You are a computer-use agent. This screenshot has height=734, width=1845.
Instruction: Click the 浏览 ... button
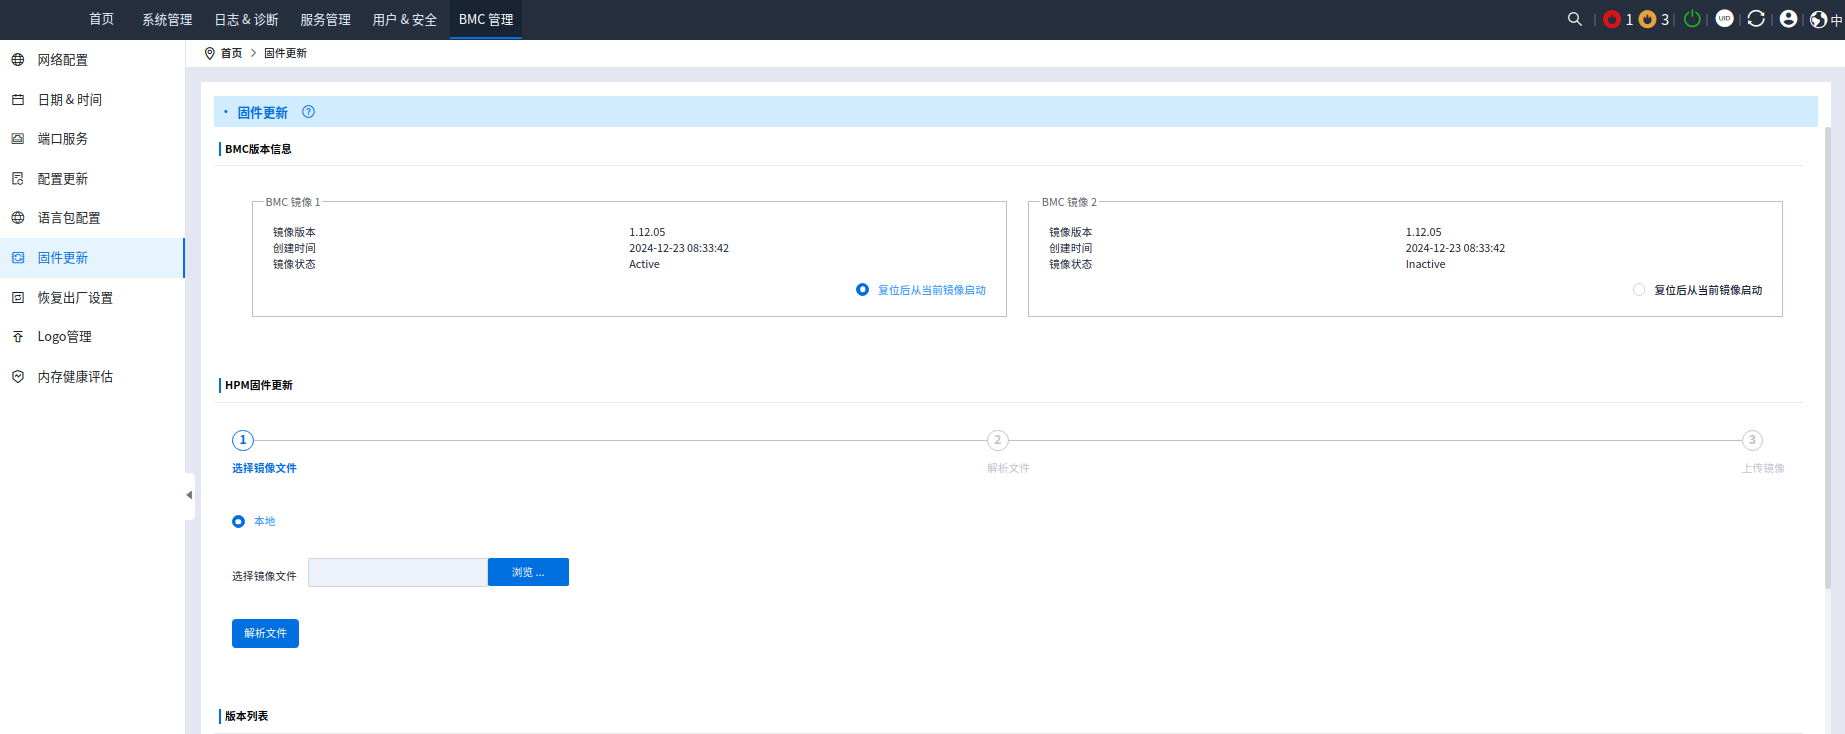[528, 572]
